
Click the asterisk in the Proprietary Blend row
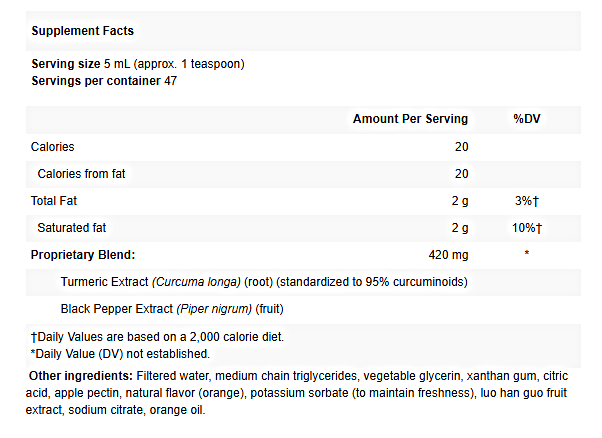click(527, 254)
